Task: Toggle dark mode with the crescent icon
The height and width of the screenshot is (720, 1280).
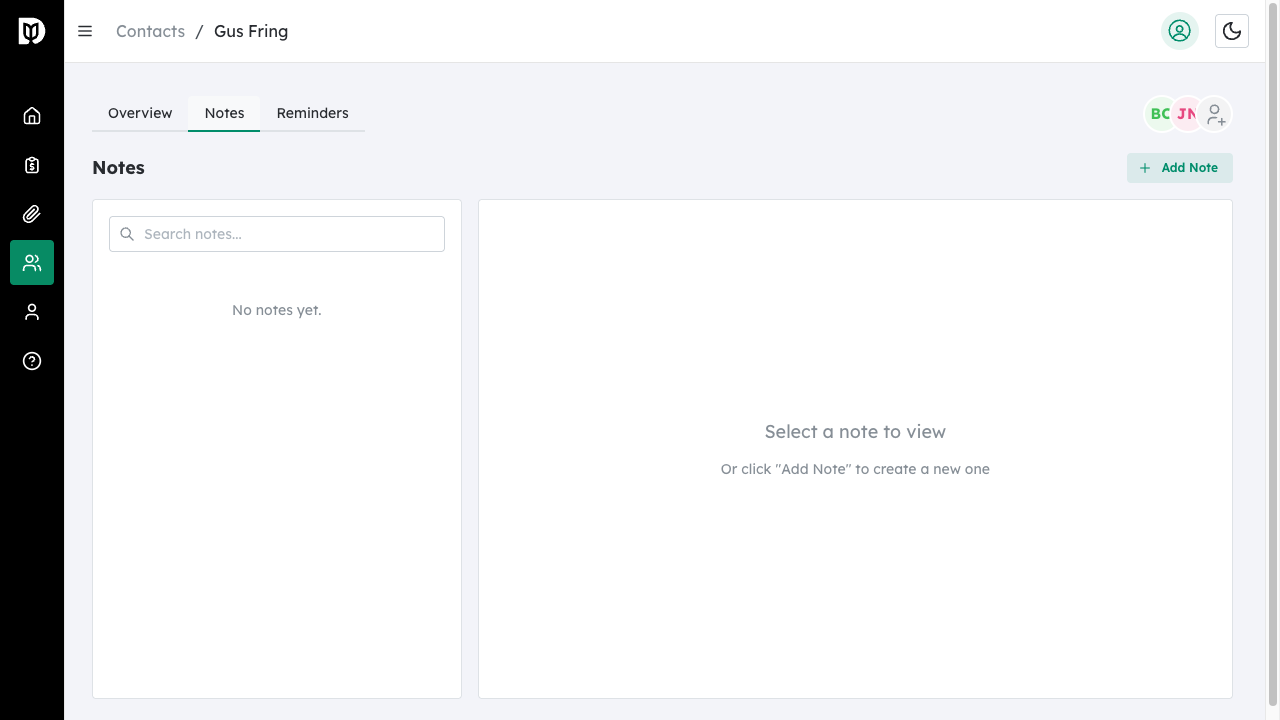Action: (x=1232, y=31)
